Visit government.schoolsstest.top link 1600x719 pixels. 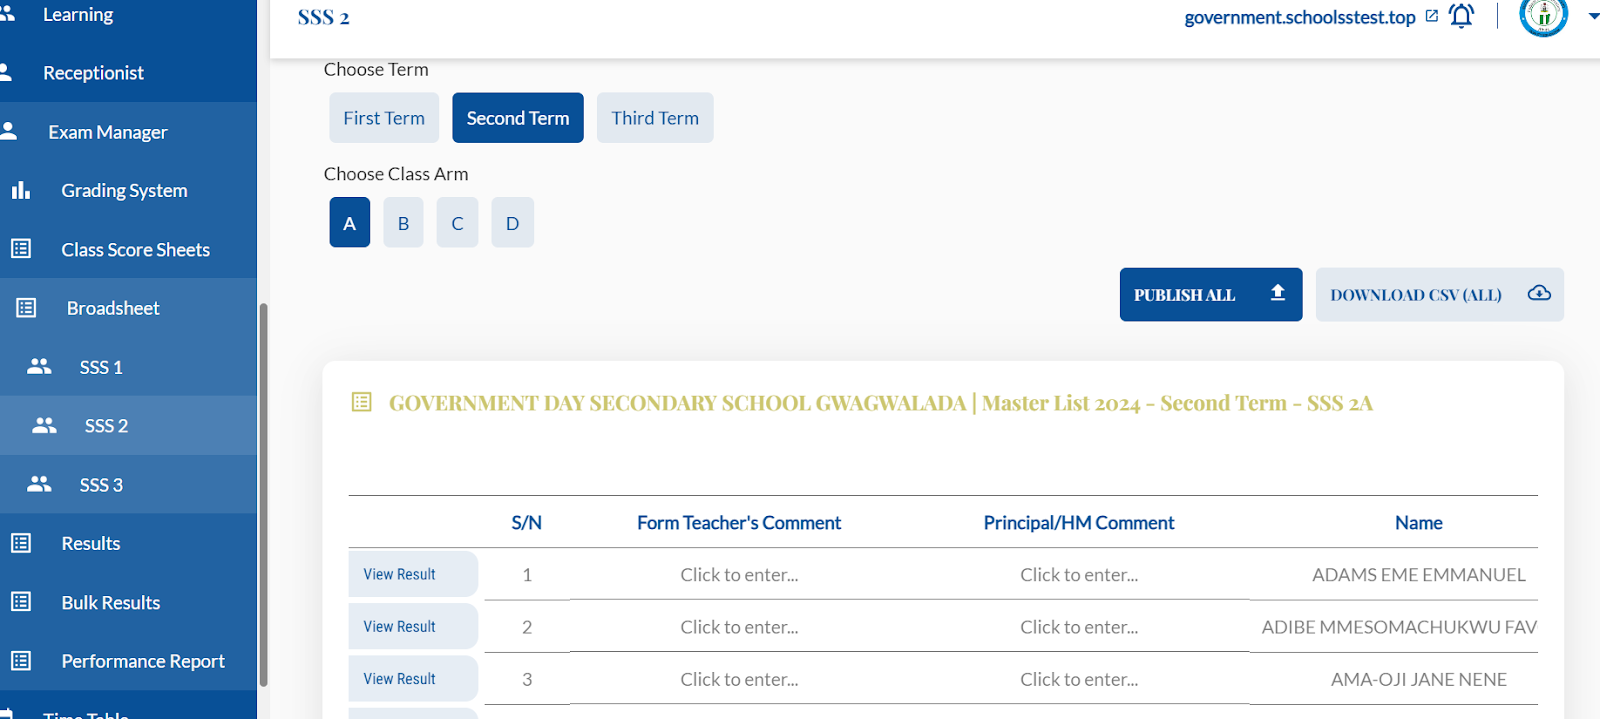(x=1299, y=17)
